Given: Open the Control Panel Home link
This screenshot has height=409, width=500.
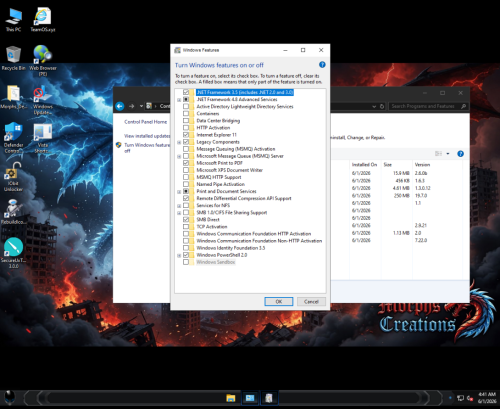Looking at the screenshot, I should coord(146,122).
